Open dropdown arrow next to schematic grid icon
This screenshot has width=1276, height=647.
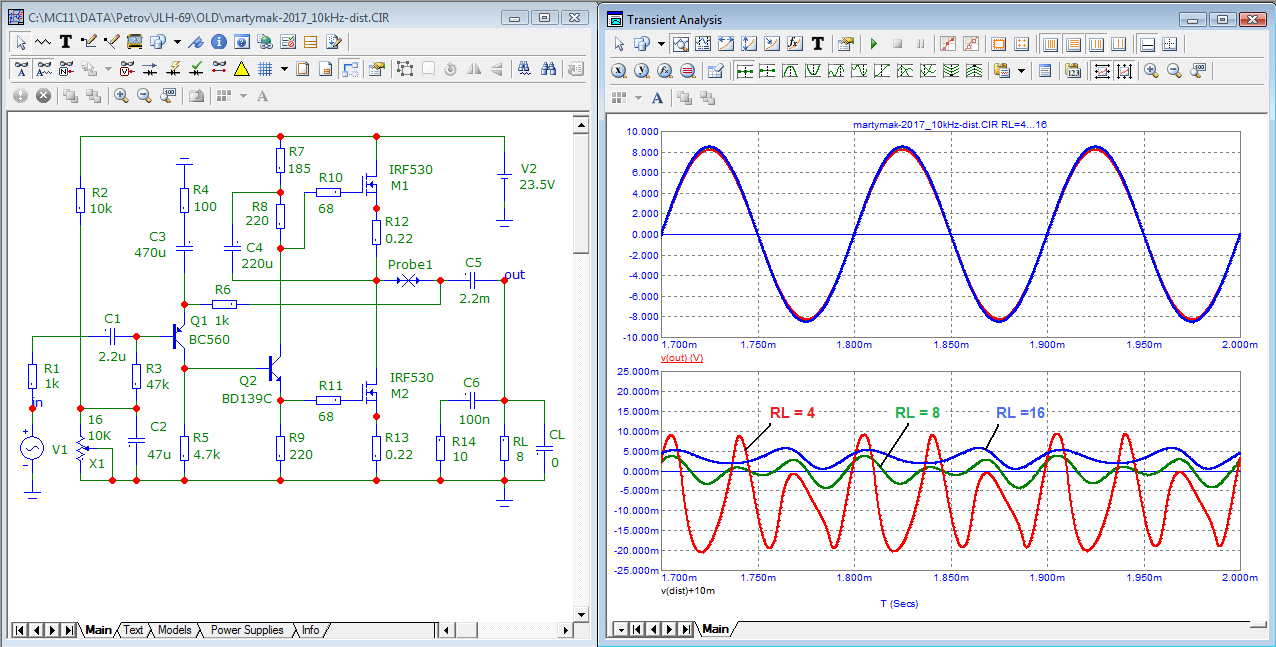(x=284, y=69)
